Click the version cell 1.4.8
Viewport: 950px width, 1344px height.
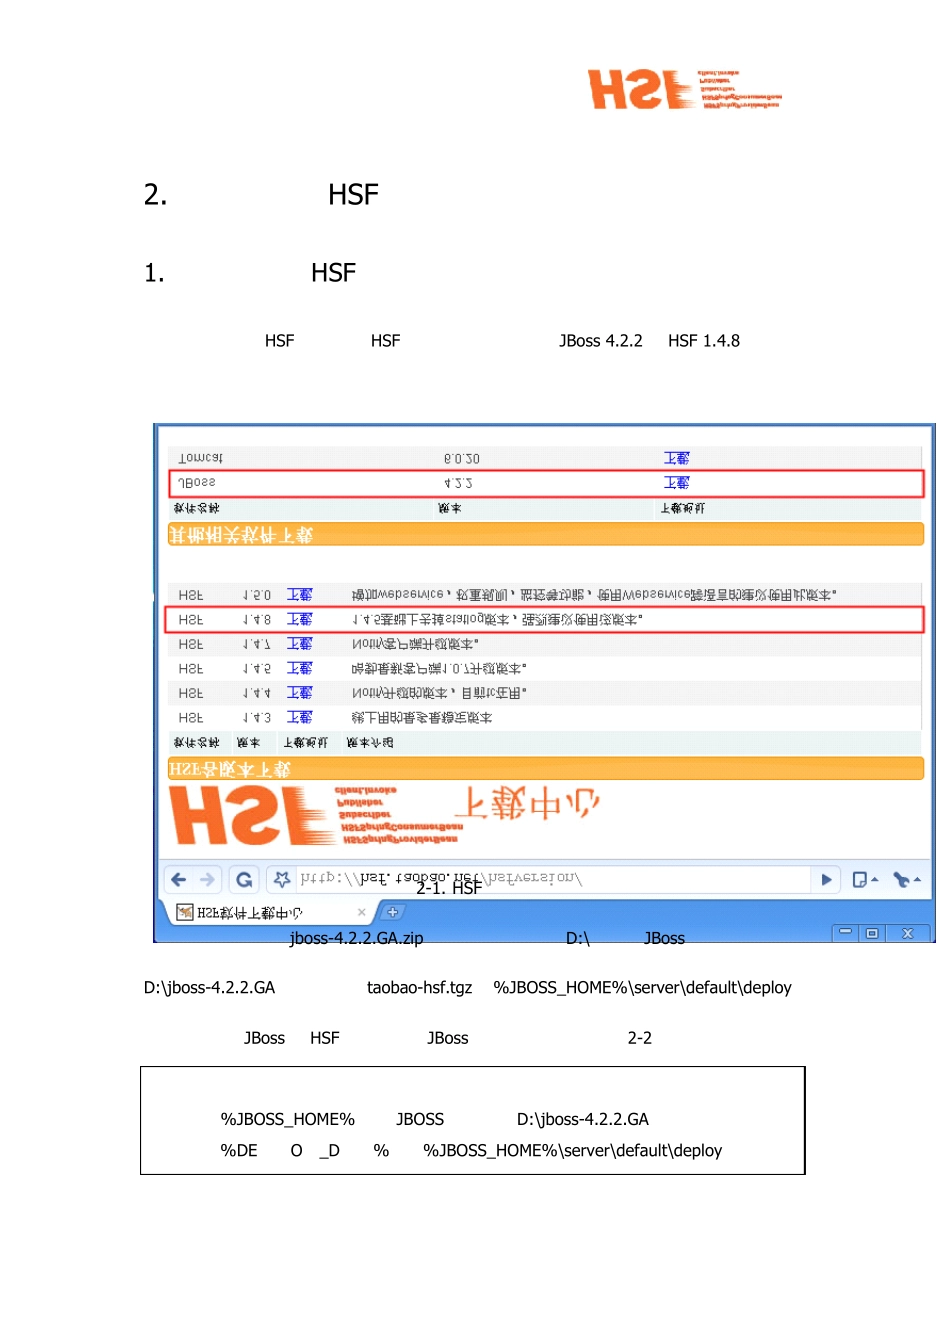(257, 620)
